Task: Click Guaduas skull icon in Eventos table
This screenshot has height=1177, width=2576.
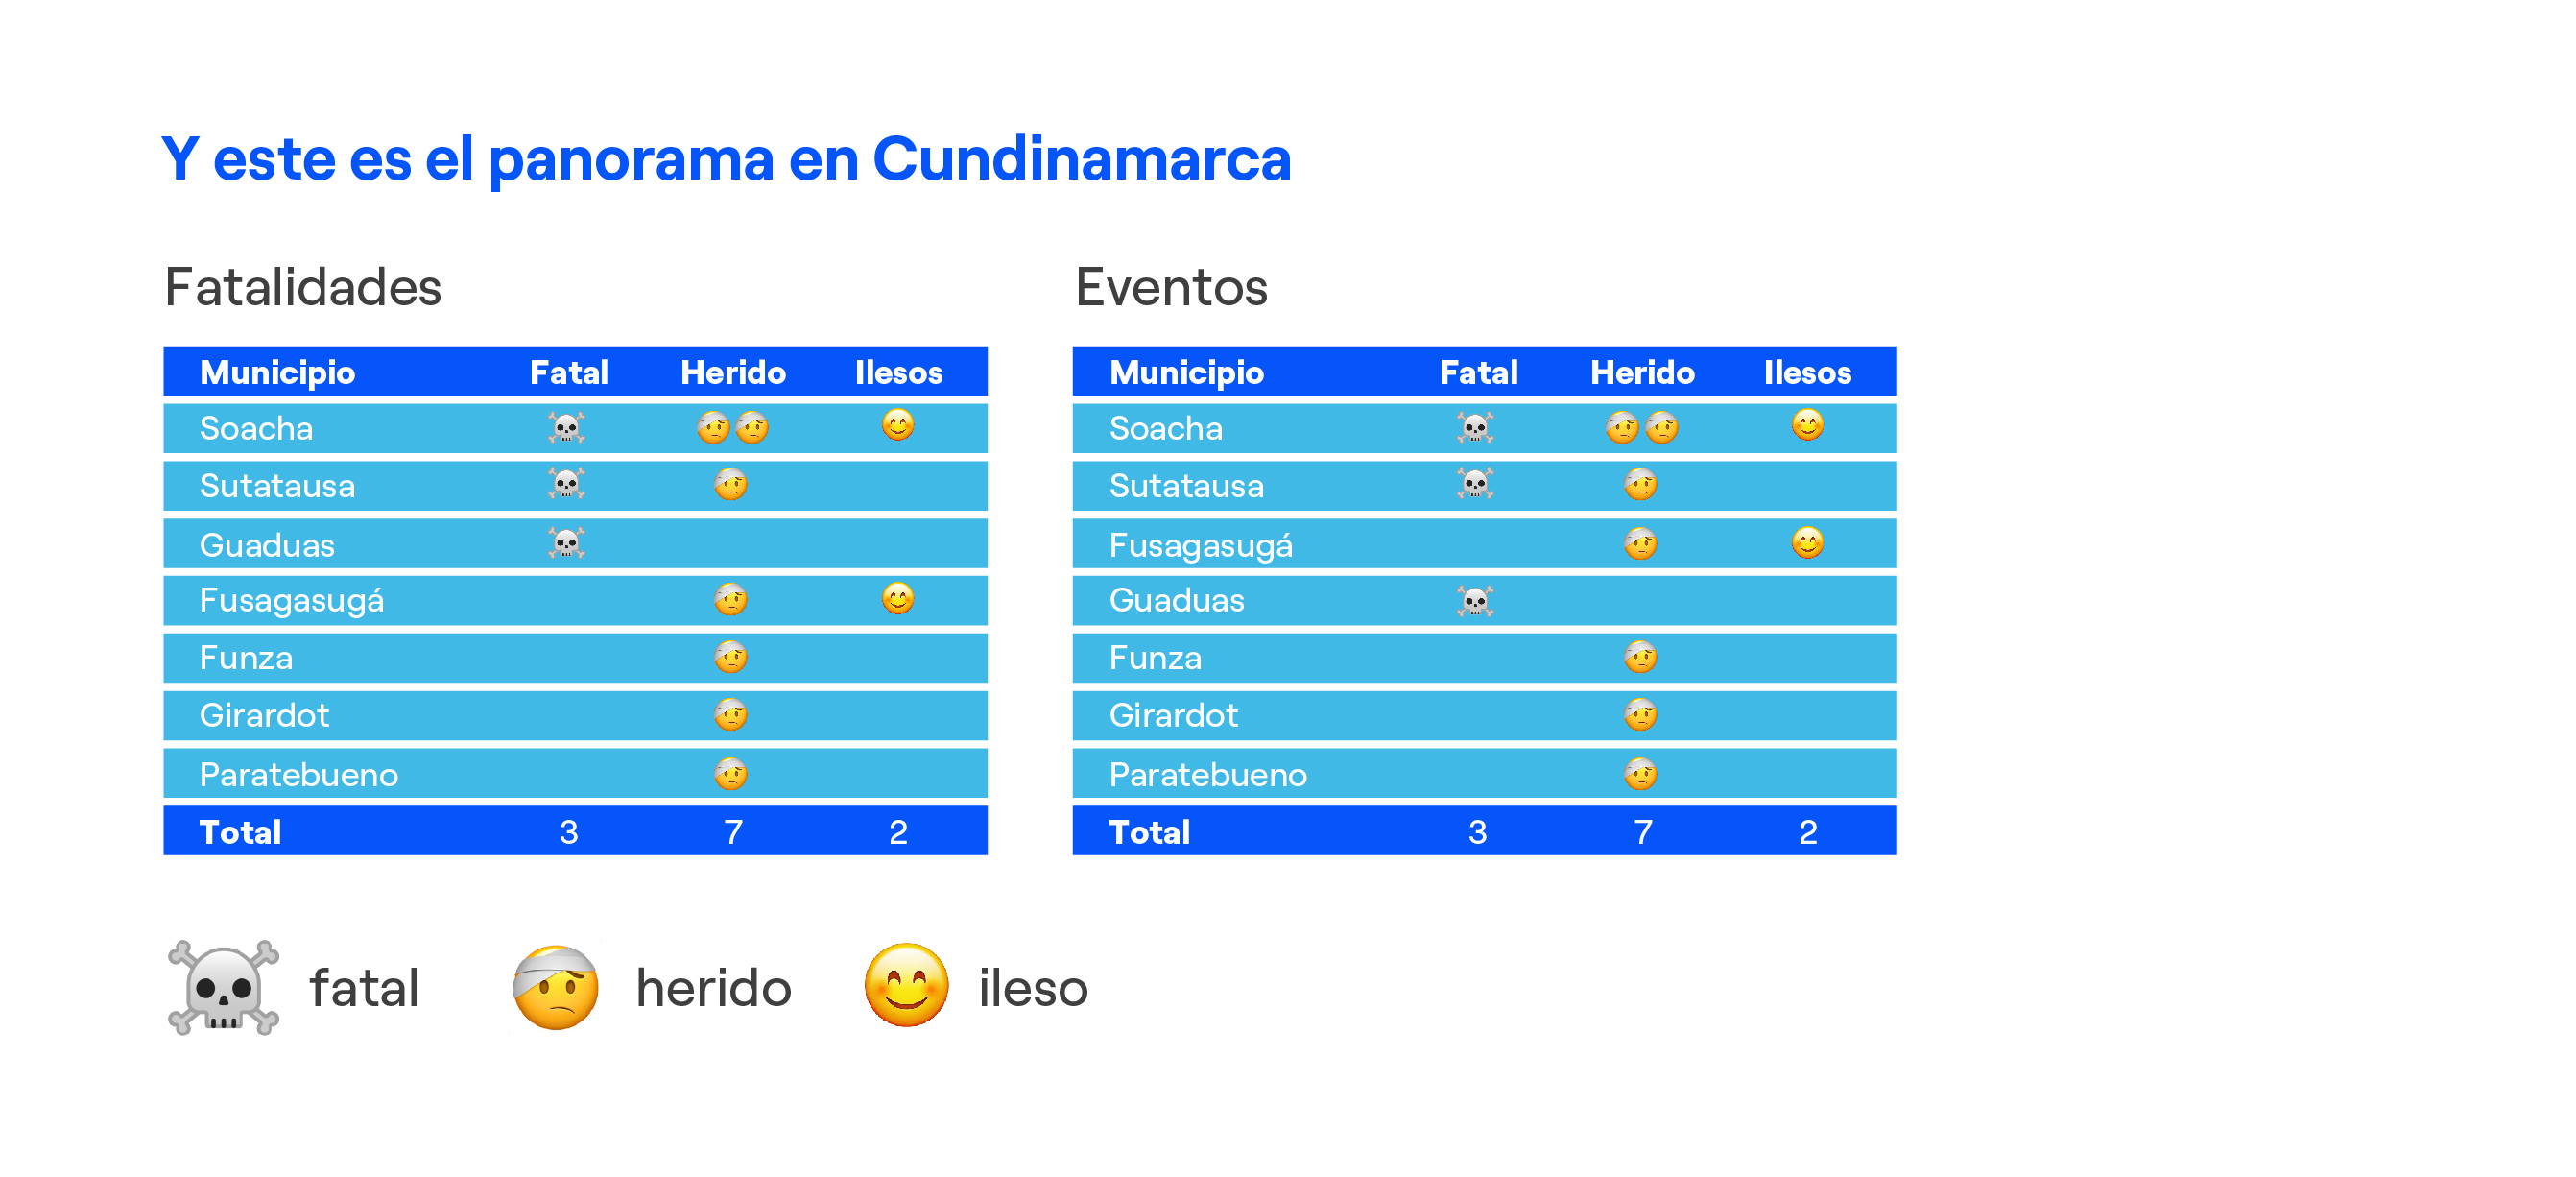Action: point(1475,601)
